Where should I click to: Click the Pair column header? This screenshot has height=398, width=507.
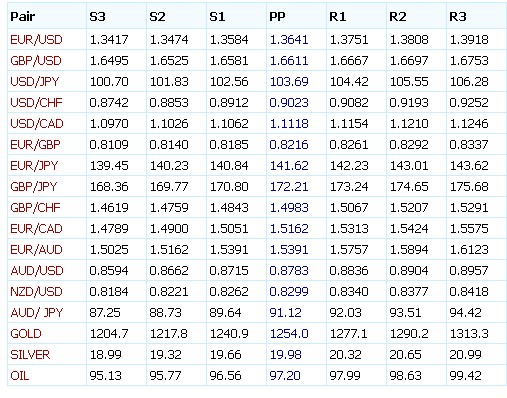23,17
